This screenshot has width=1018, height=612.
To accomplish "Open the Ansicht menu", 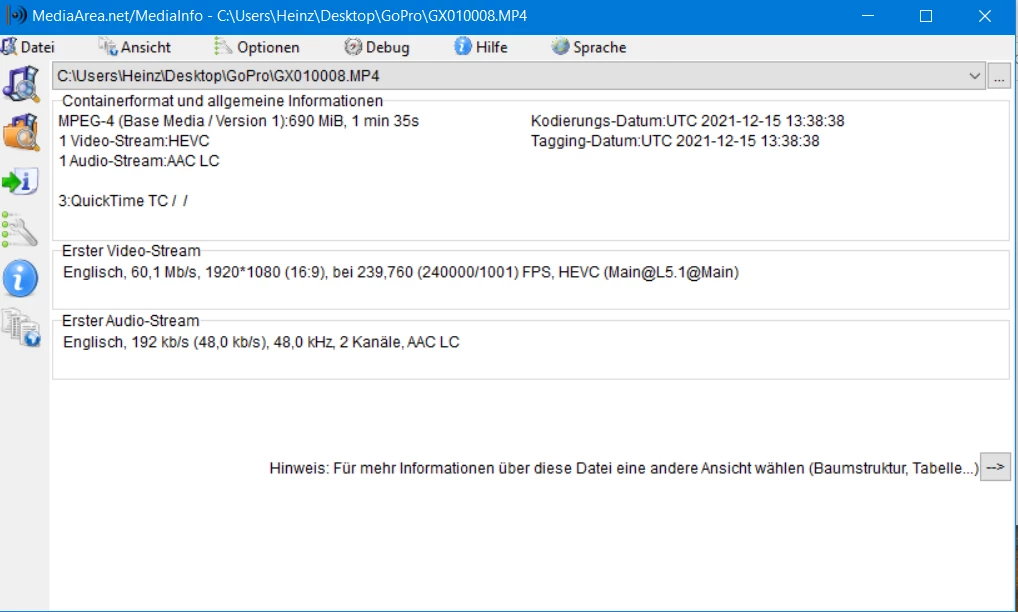I will pos(134,47).
